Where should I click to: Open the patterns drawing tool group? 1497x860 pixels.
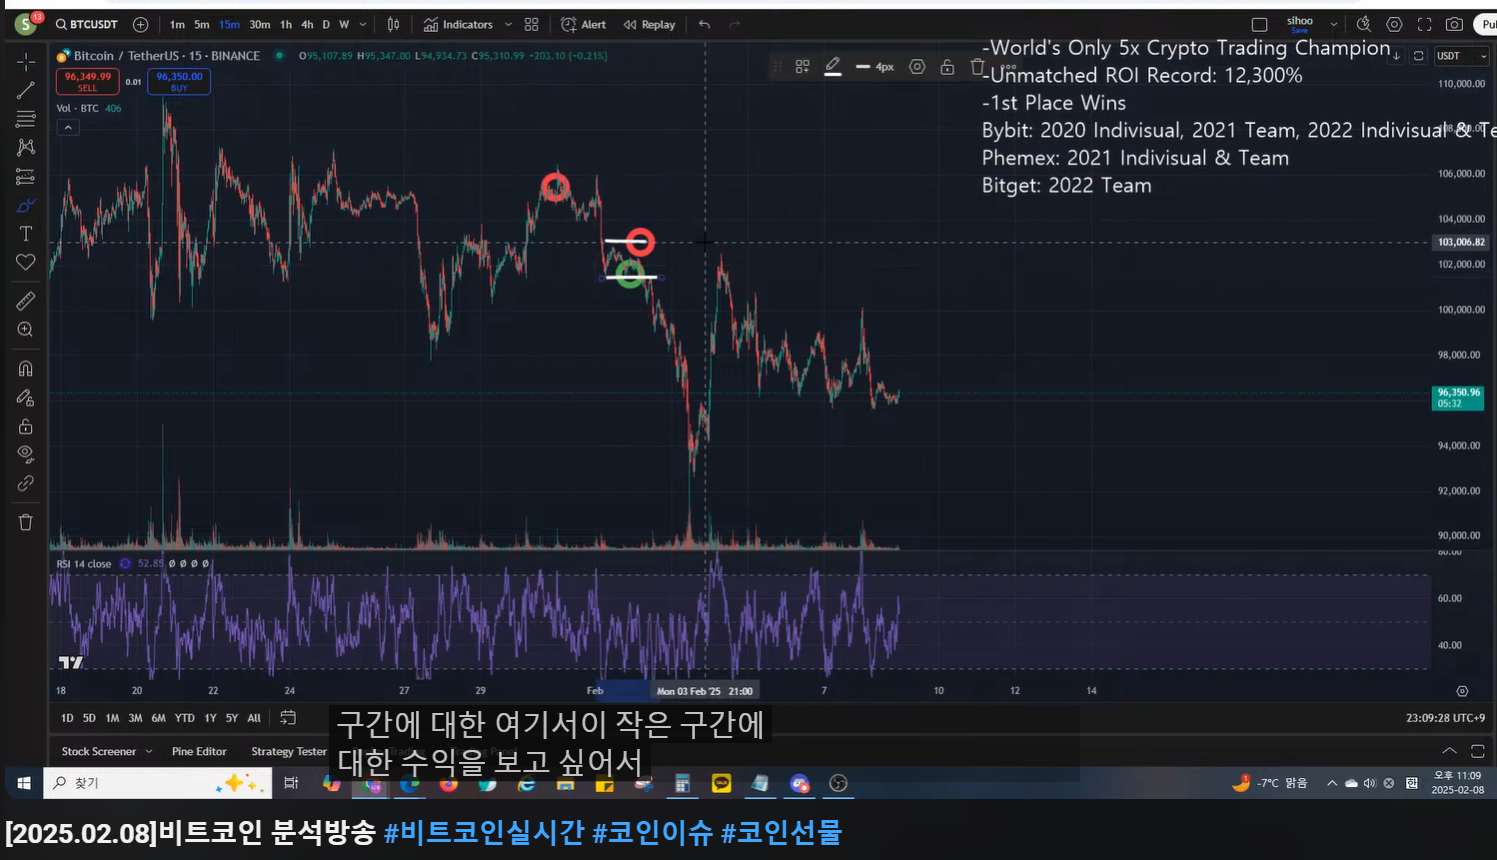(26, 147)
